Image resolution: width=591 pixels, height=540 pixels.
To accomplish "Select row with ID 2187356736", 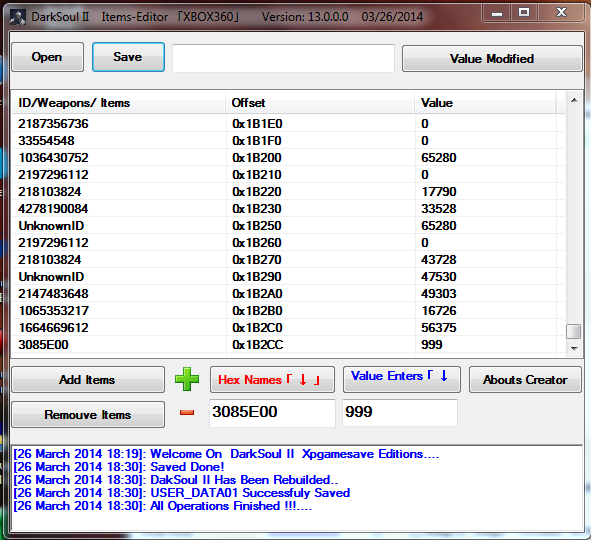I will pos(288,124).
